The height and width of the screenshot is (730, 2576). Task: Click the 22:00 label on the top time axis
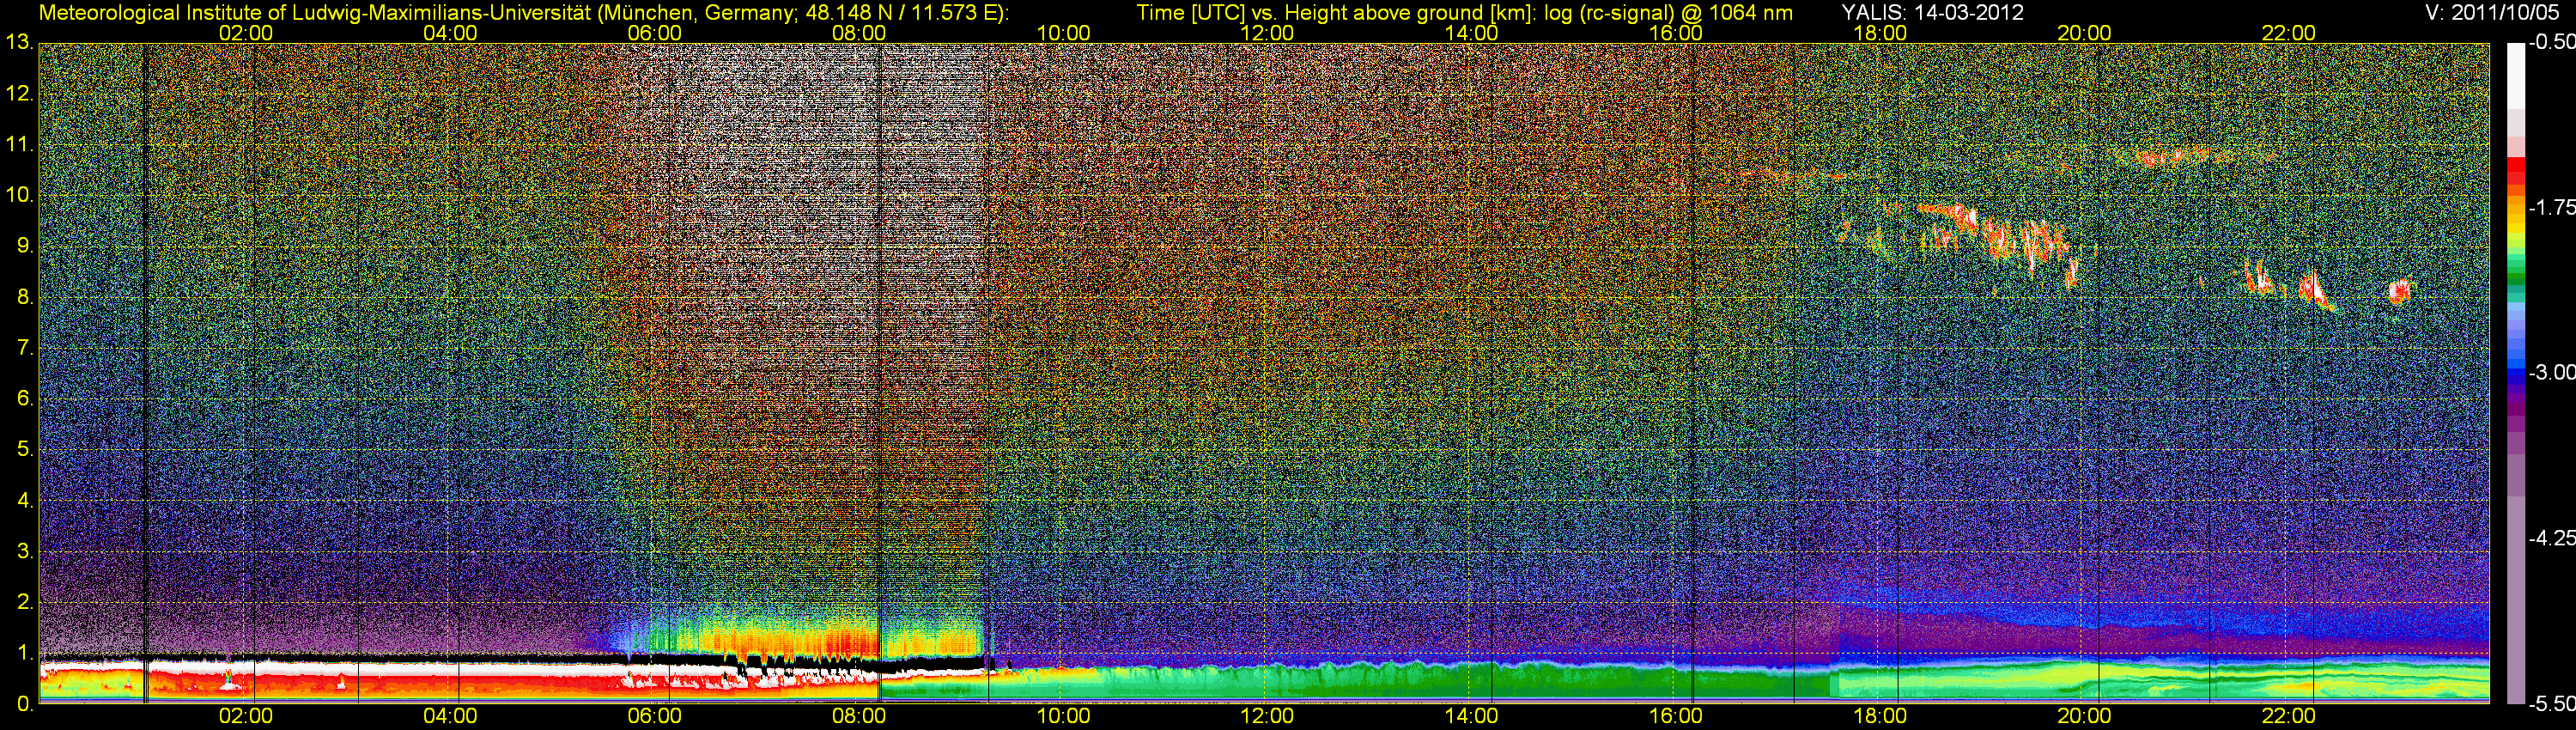pyautogui.click(x=2289, y=33)
